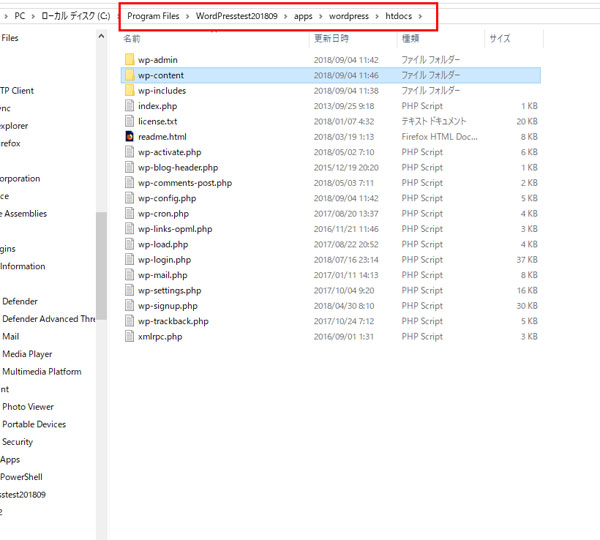Select Defender Advanced Thre... in navigation pane
This screenshot has height=540, width=600.
(49, 319)
